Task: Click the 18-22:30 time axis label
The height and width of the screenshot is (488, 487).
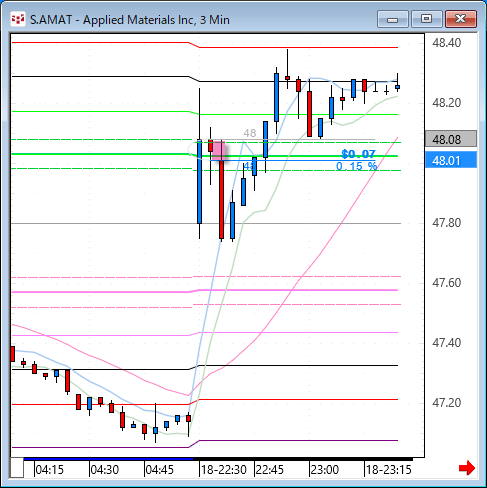Action: tap(224, 470)
